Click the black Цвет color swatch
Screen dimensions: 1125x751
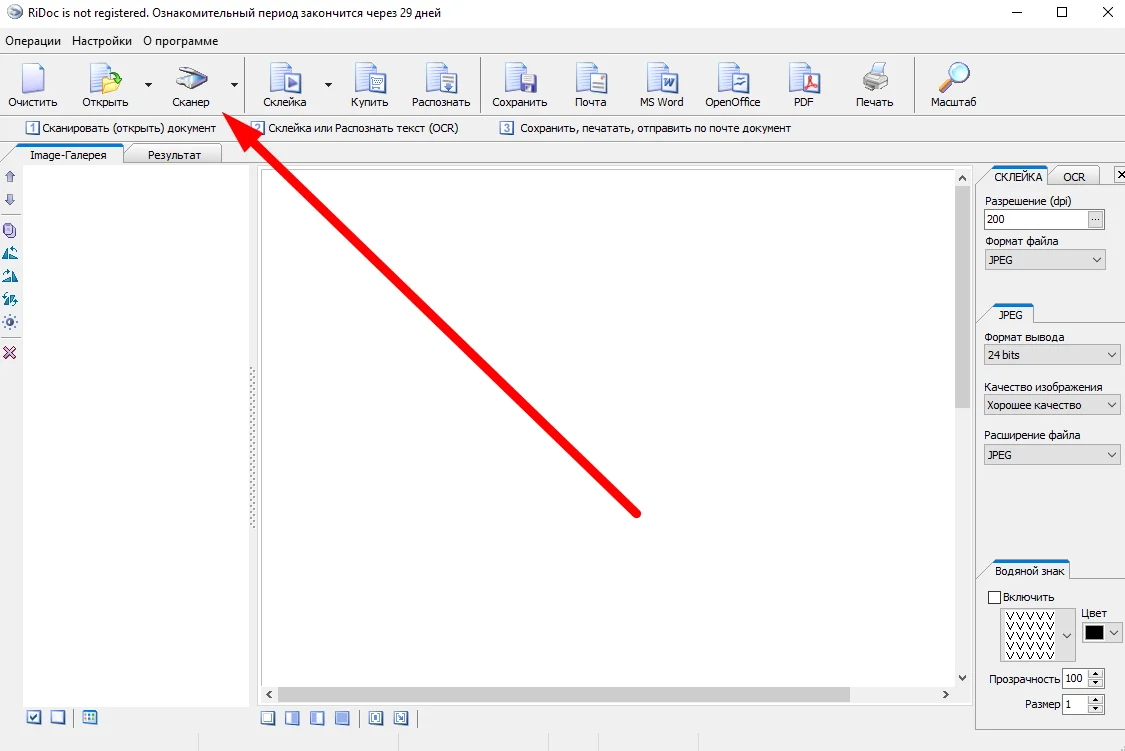[1094, 633]
